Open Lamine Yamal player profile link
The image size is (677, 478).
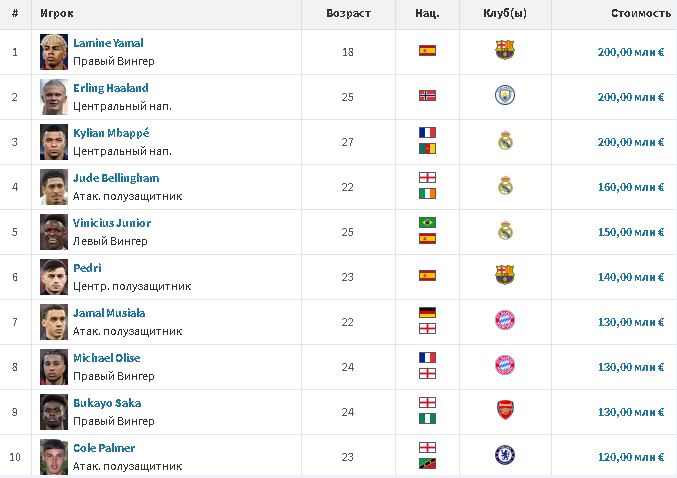(x=108, y=43)
